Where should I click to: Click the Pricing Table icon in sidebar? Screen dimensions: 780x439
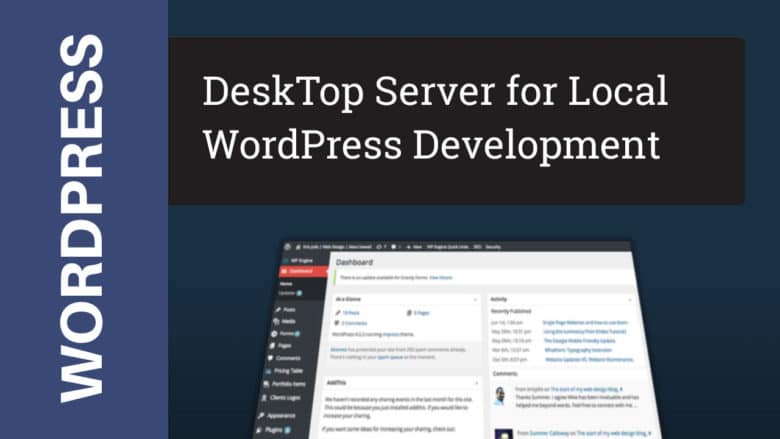(x=268, y=371)
